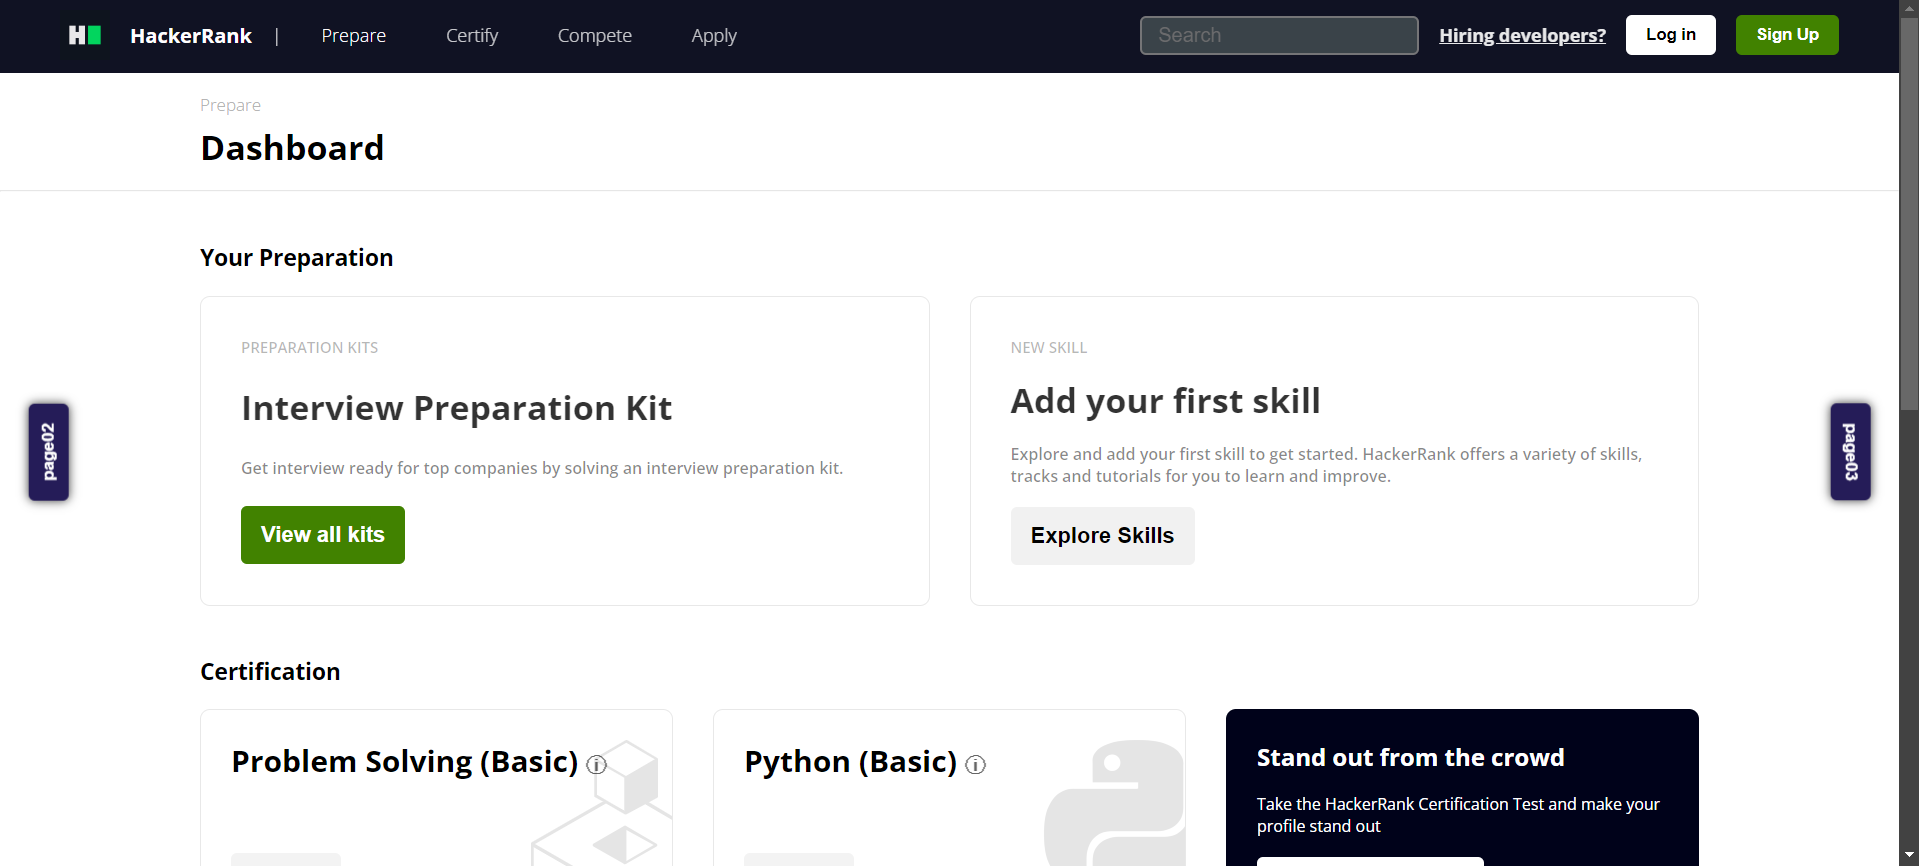Open the Python (Basic) certification card

click(949, 788)
